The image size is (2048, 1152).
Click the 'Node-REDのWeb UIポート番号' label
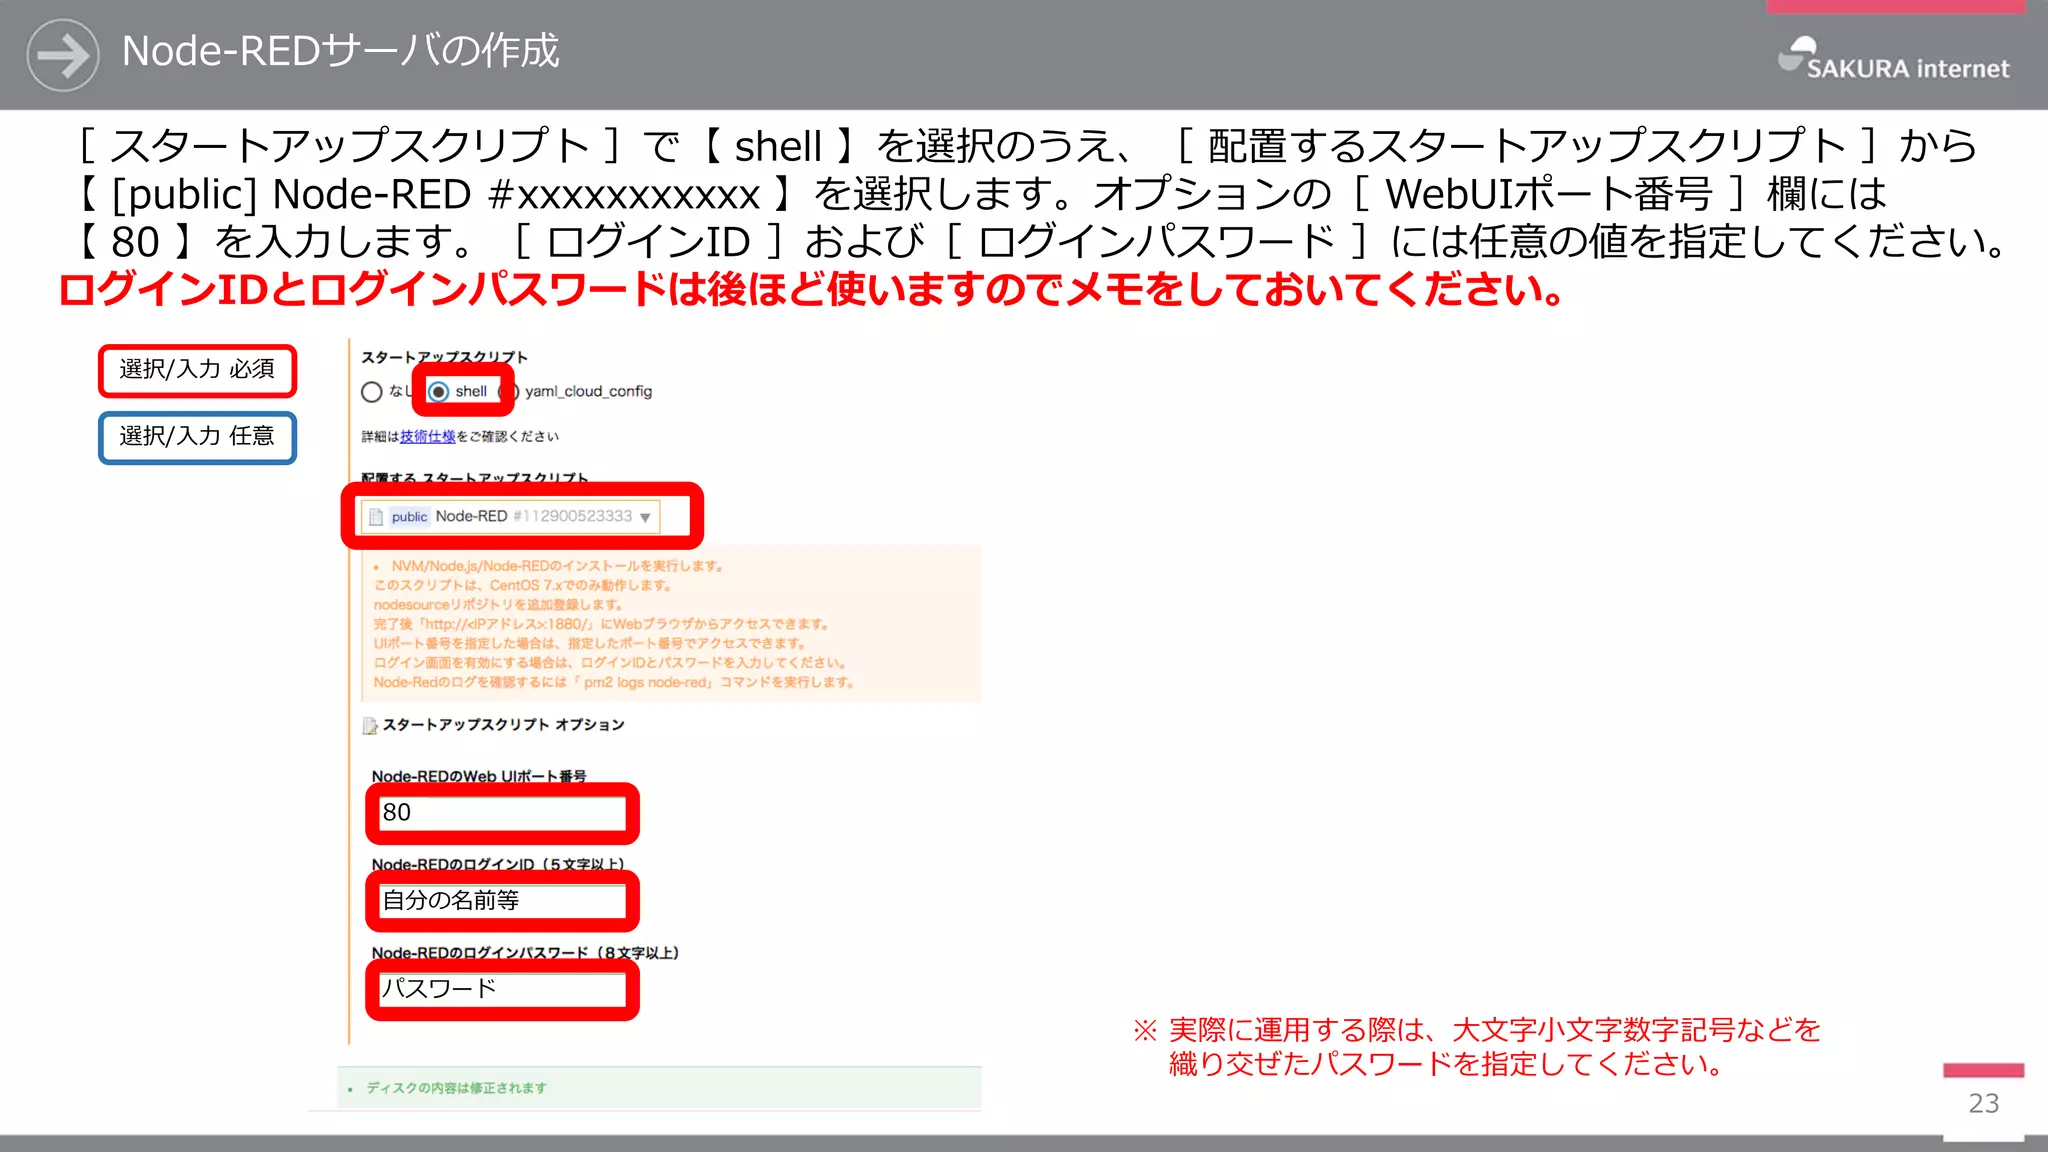(479, 776)
